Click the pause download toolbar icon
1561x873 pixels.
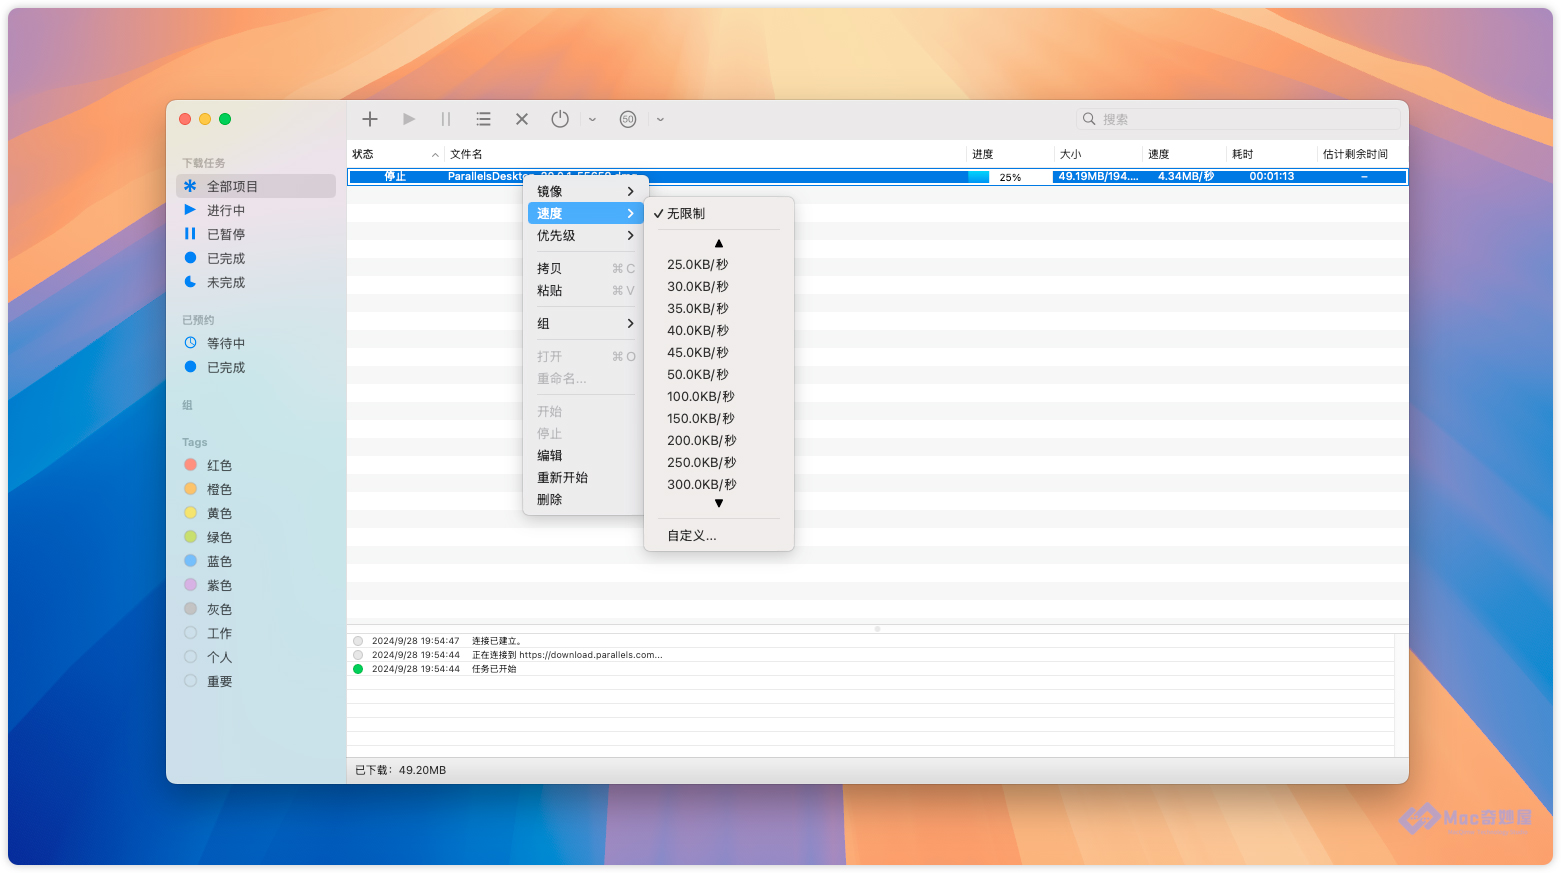[446, 119]
